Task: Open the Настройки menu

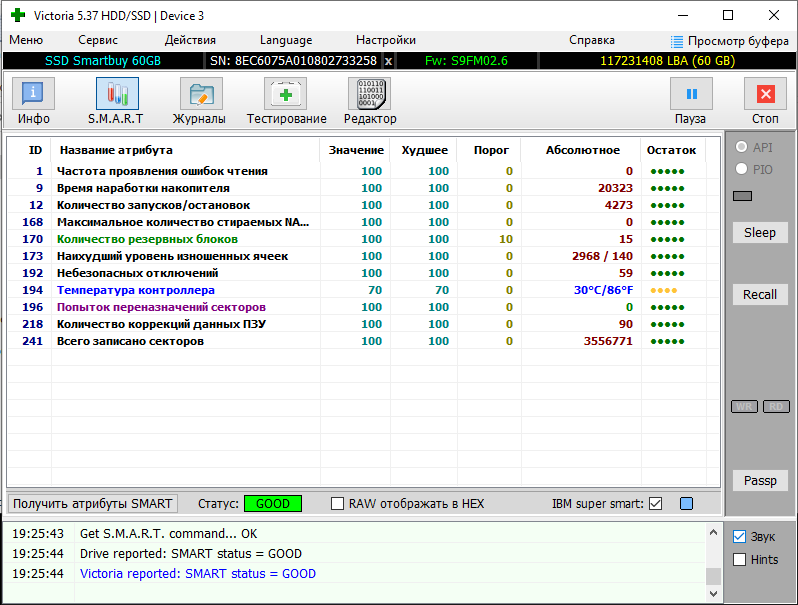Action: 386,40
